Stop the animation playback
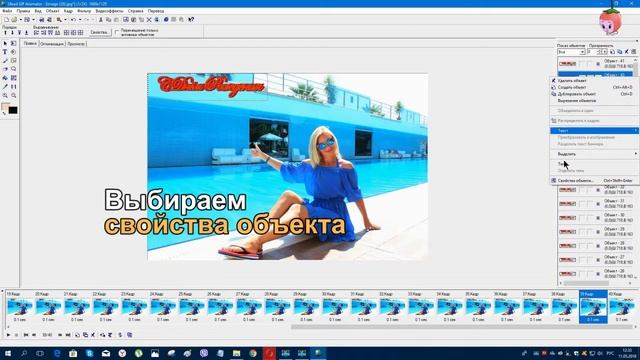 click(x=16, y=335)
